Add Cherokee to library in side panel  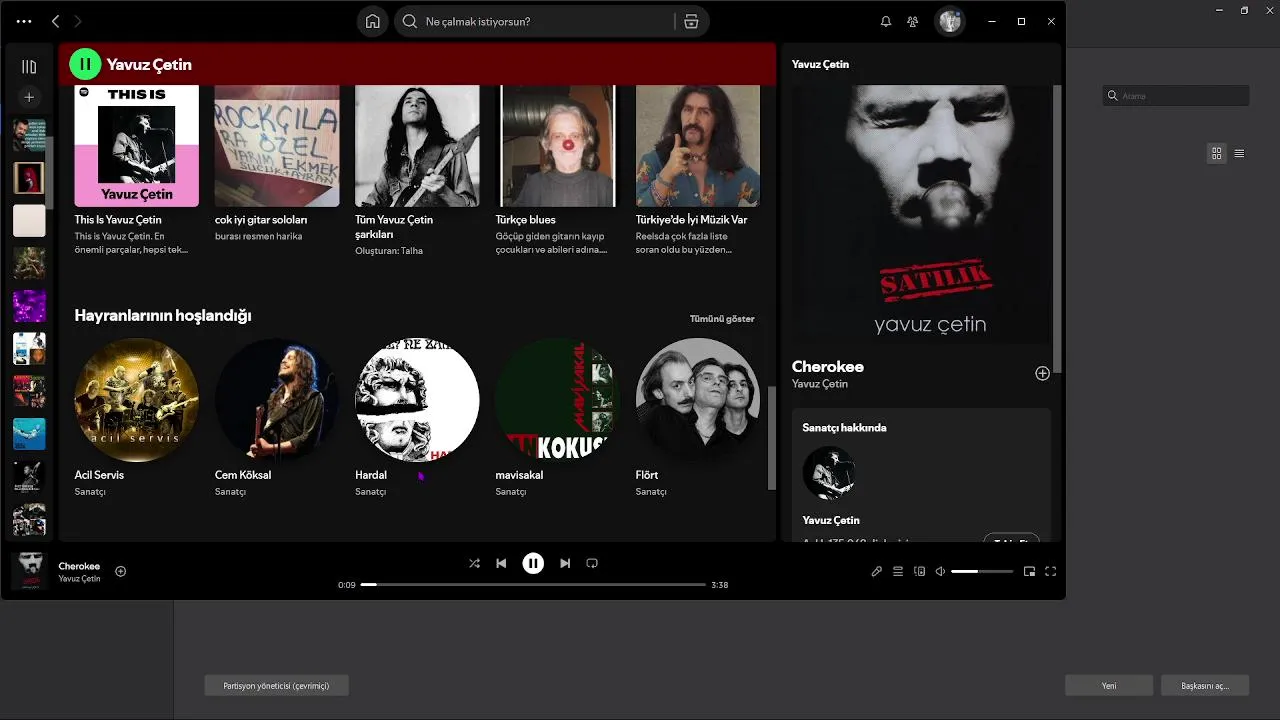coord(1042,373)
